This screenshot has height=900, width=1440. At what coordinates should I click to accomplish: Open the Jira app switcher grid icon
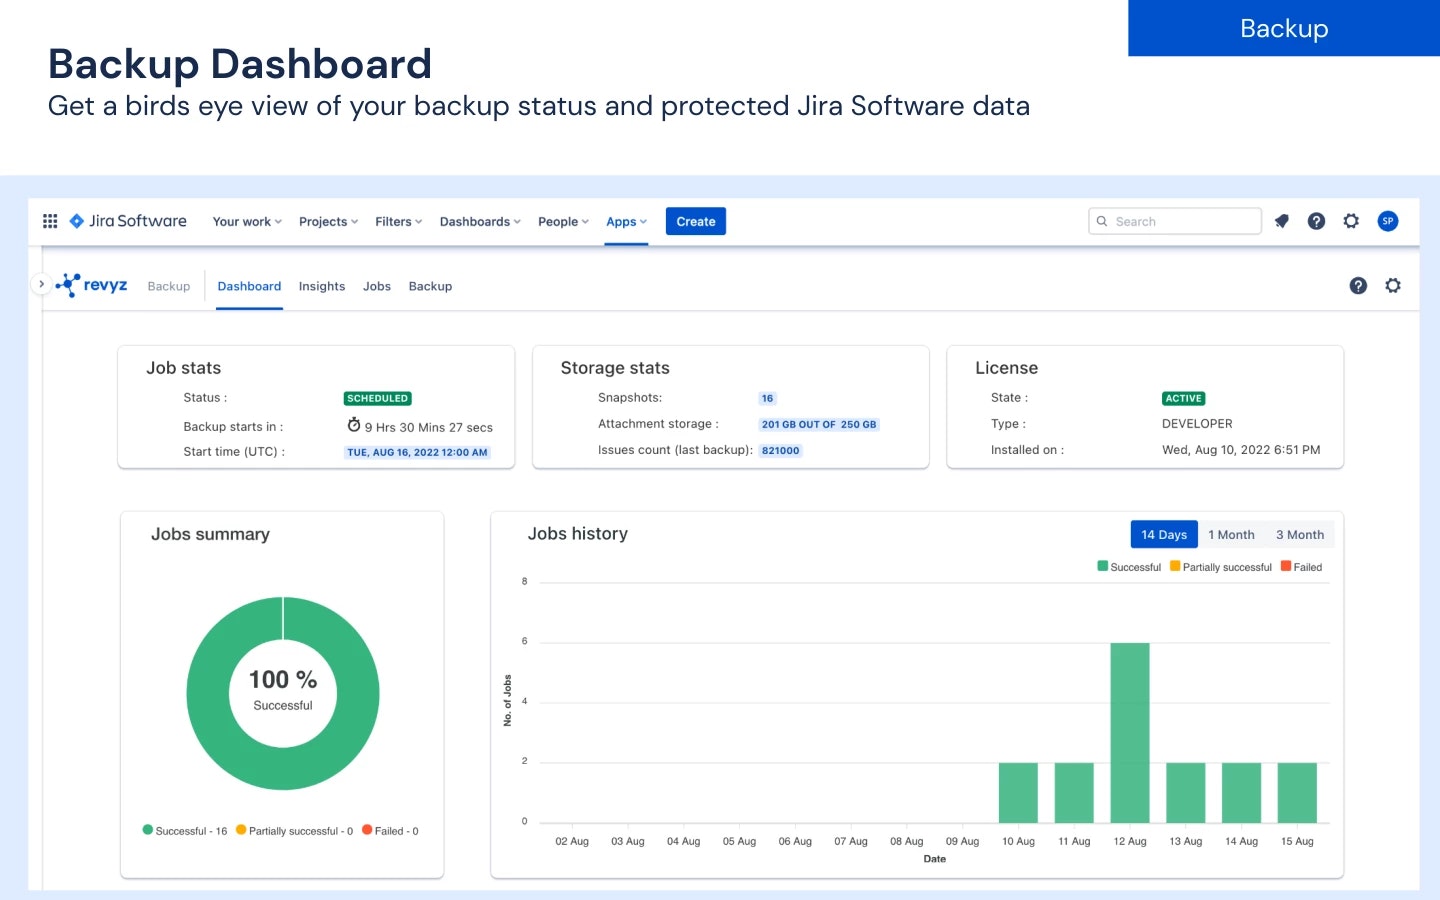[x=50, y=221]
